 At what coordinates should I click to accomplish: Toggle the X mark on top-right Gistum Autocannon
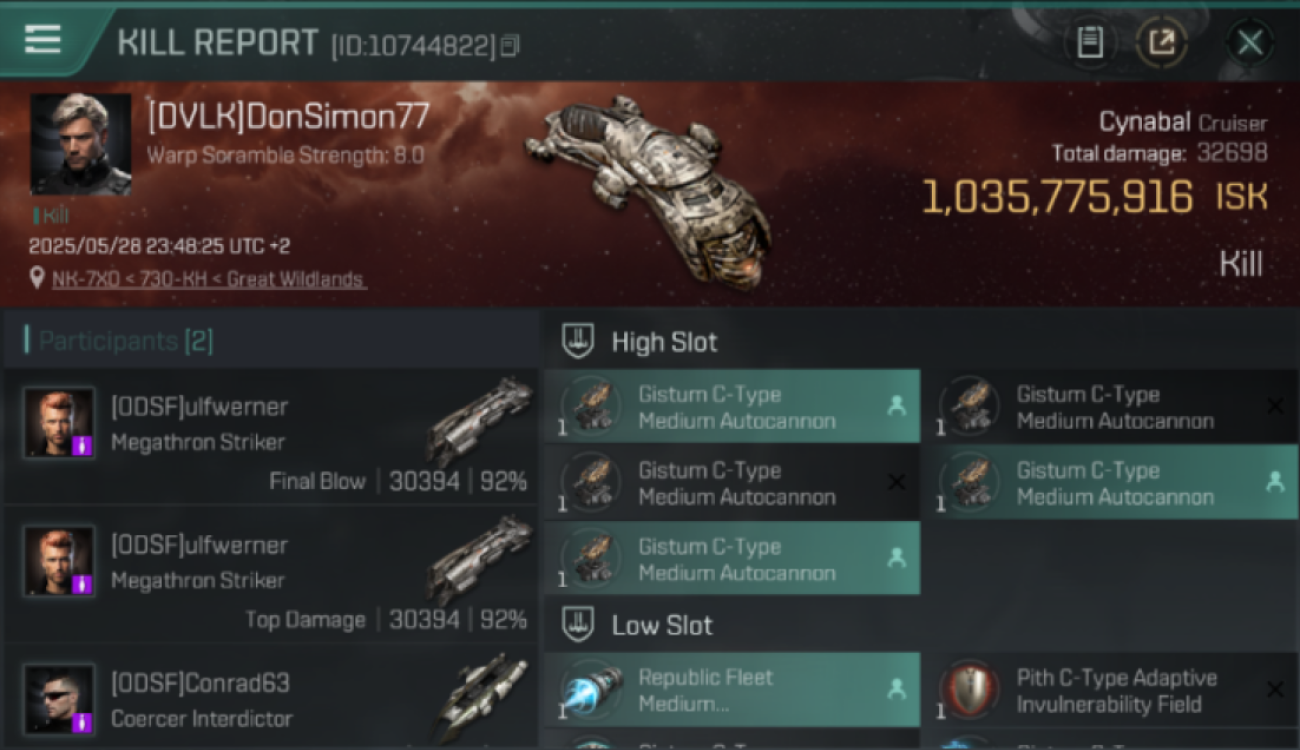click(1274, 405)
